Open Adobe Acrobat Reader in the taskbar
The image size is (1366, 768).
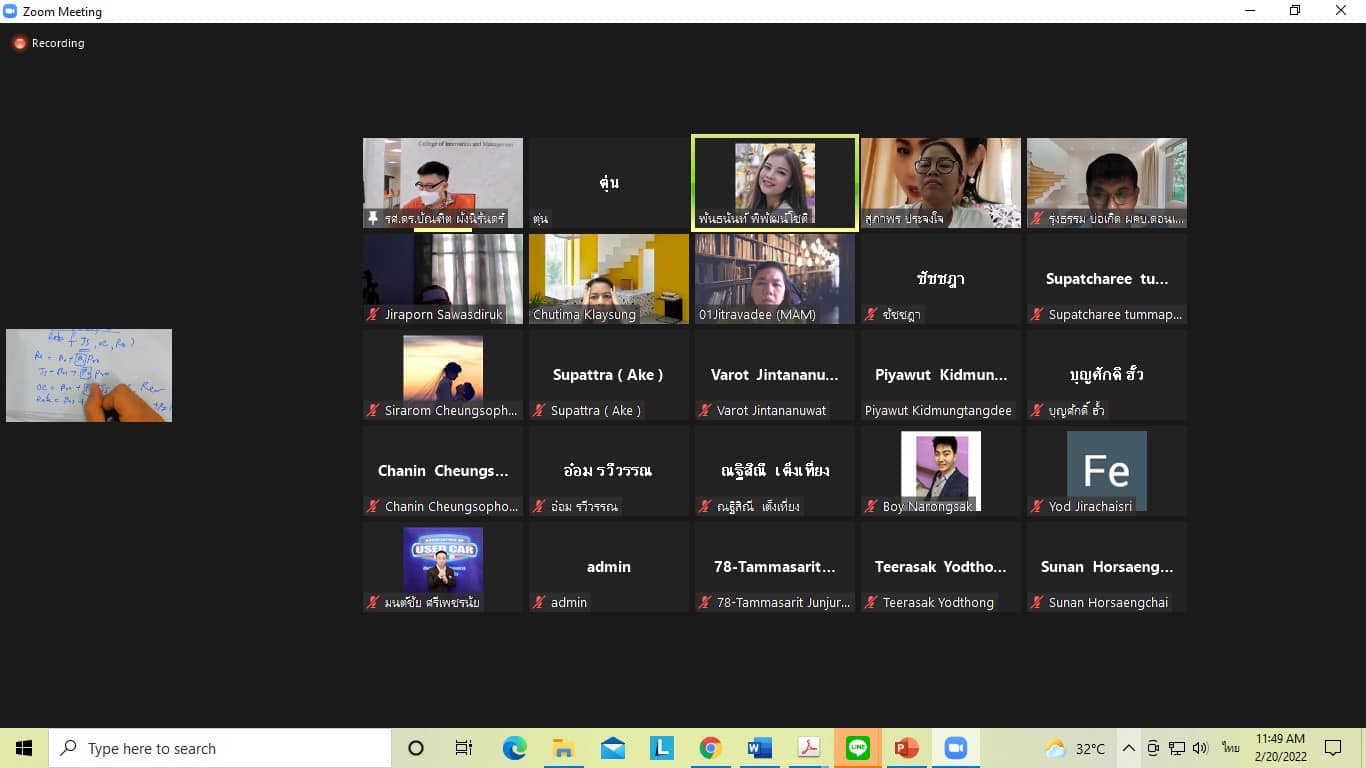[808, 748]
